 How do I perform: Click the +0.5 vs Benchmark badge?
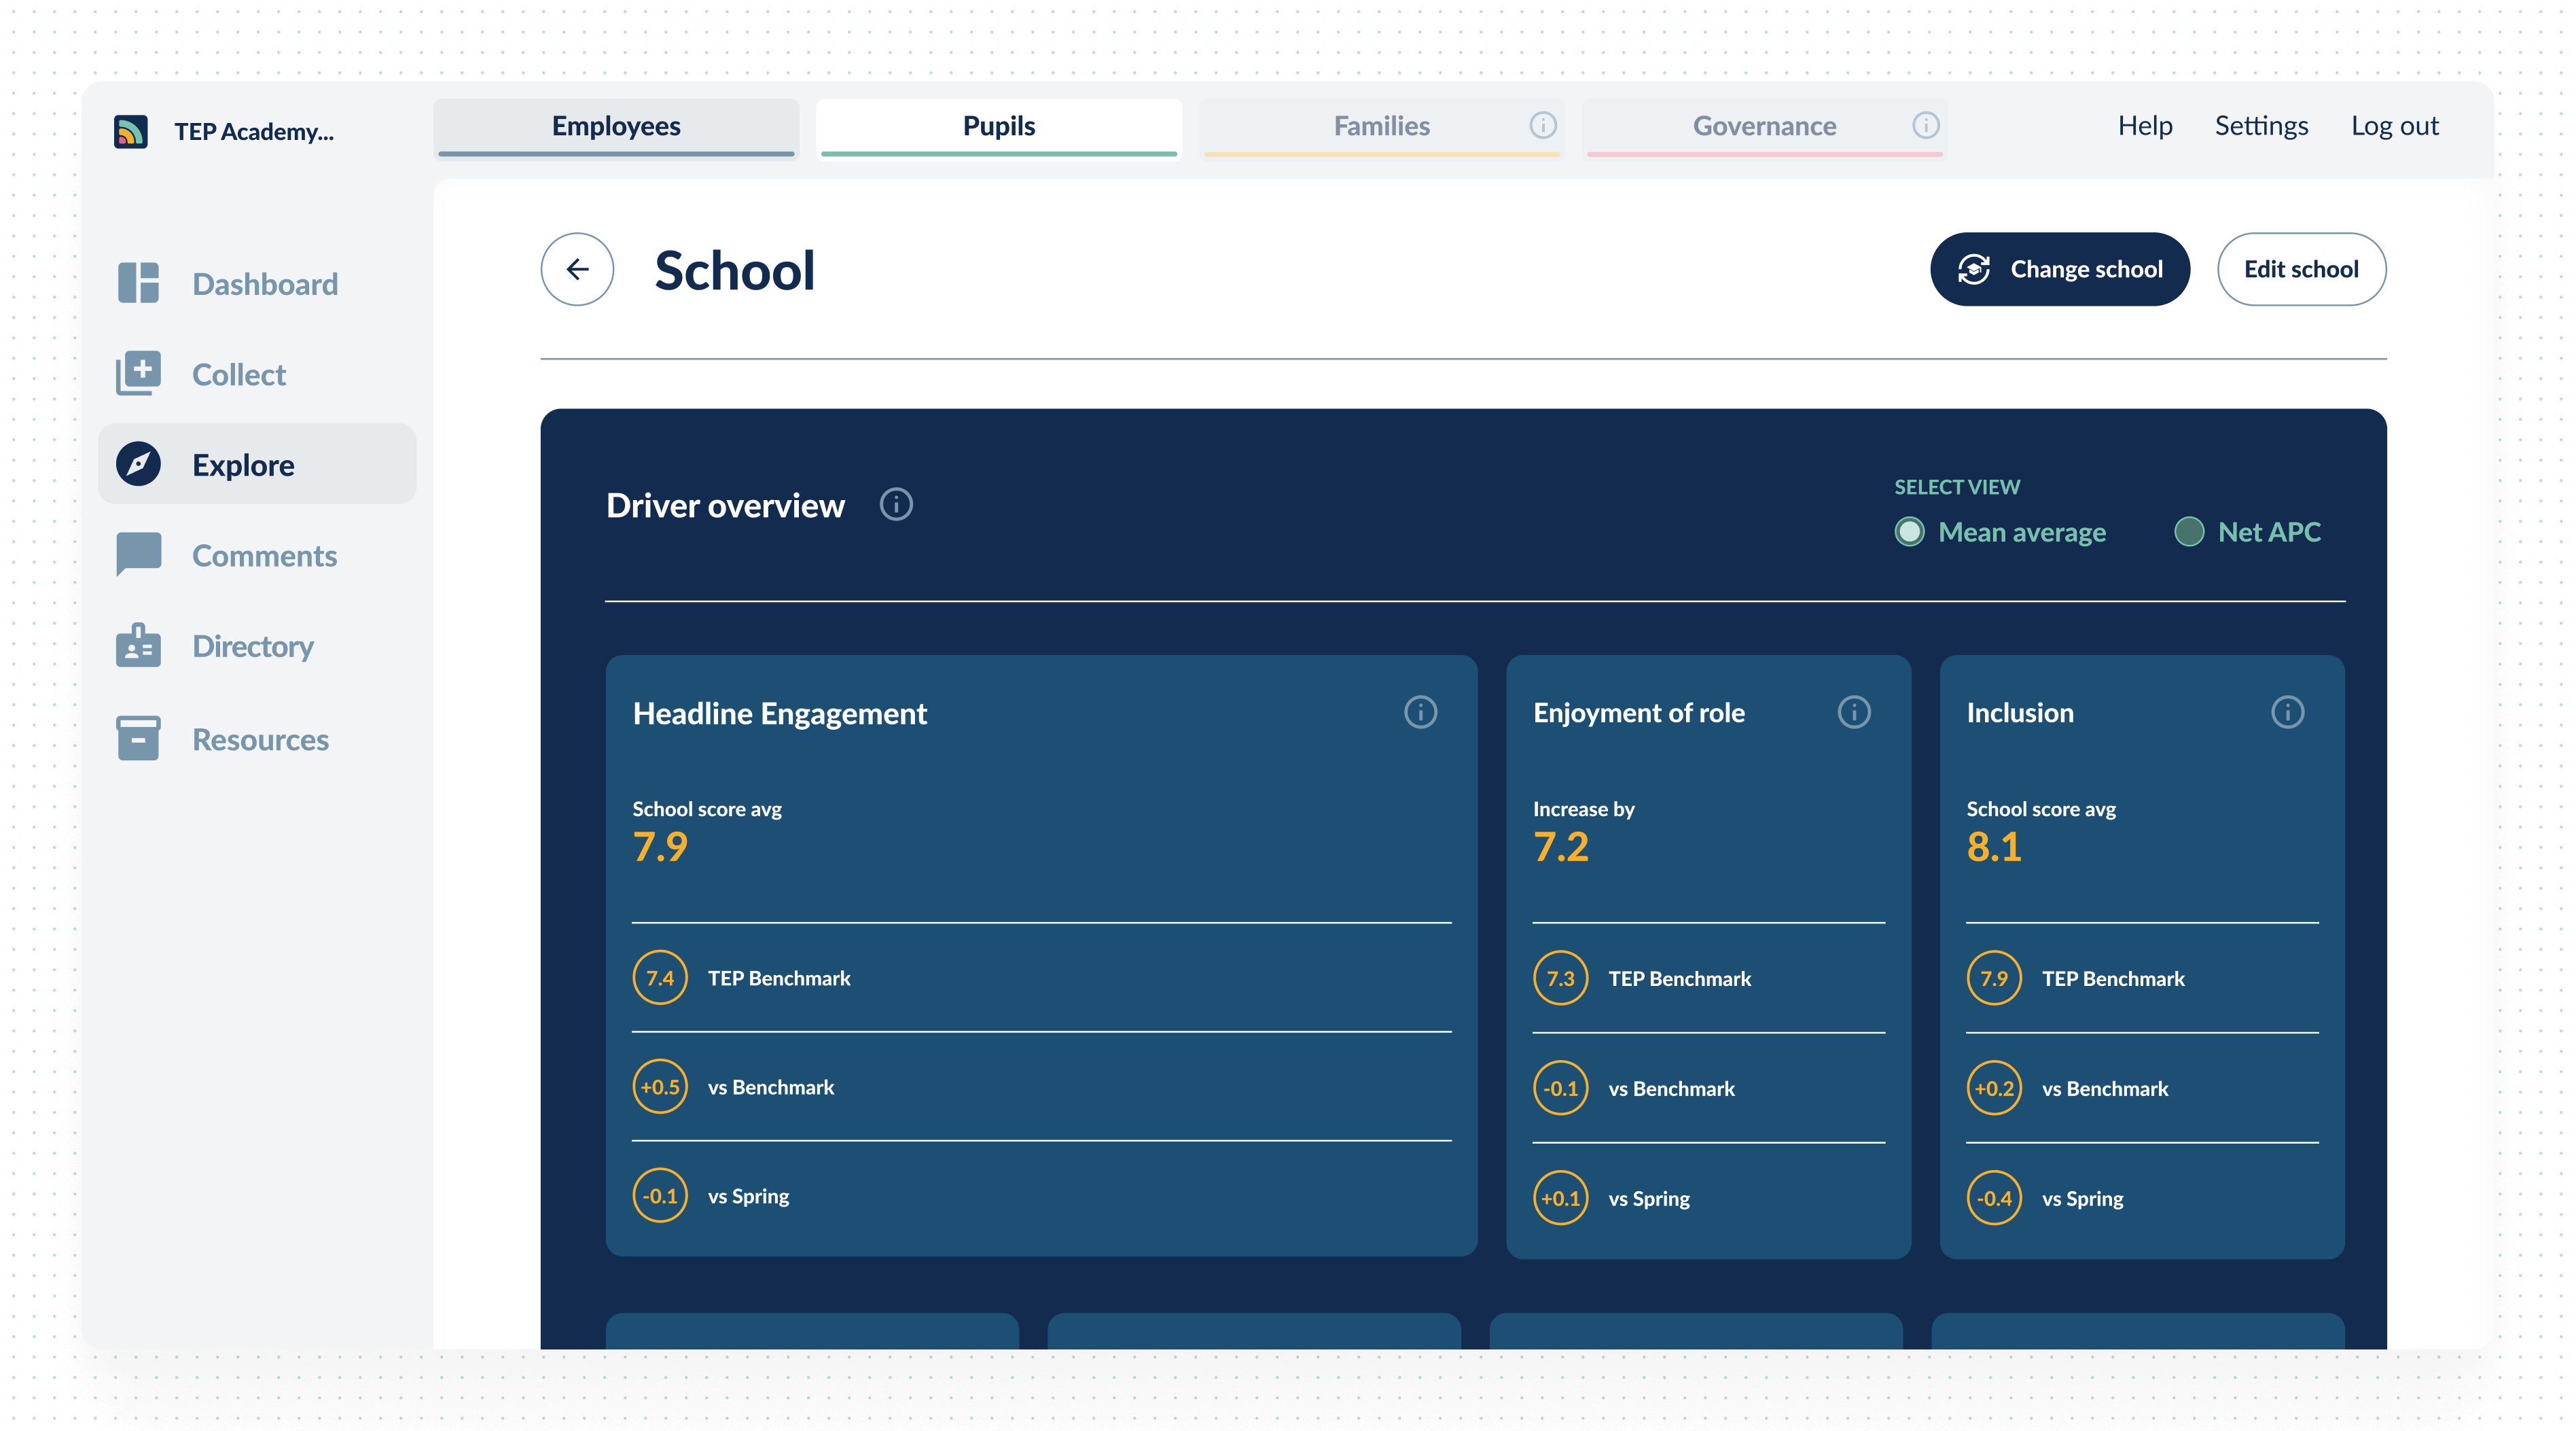[x=660, y=1086]
